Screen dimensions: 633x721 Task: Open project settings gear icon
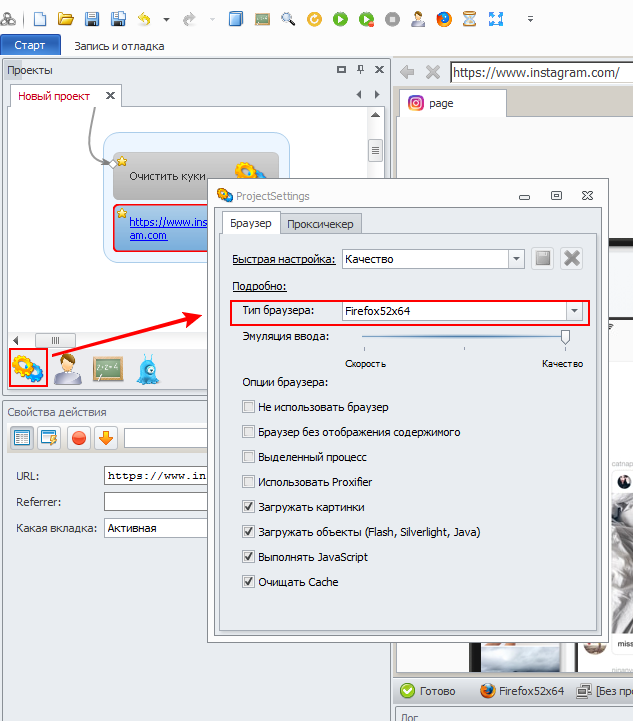tap(28, 368)
